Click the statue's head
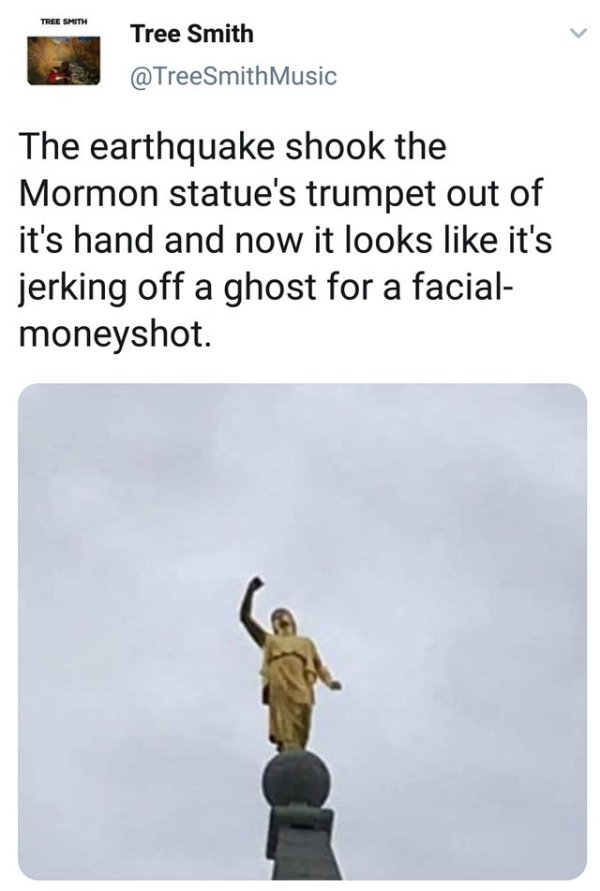This screenshot has width=600, height=891. [x=282, y=619]
